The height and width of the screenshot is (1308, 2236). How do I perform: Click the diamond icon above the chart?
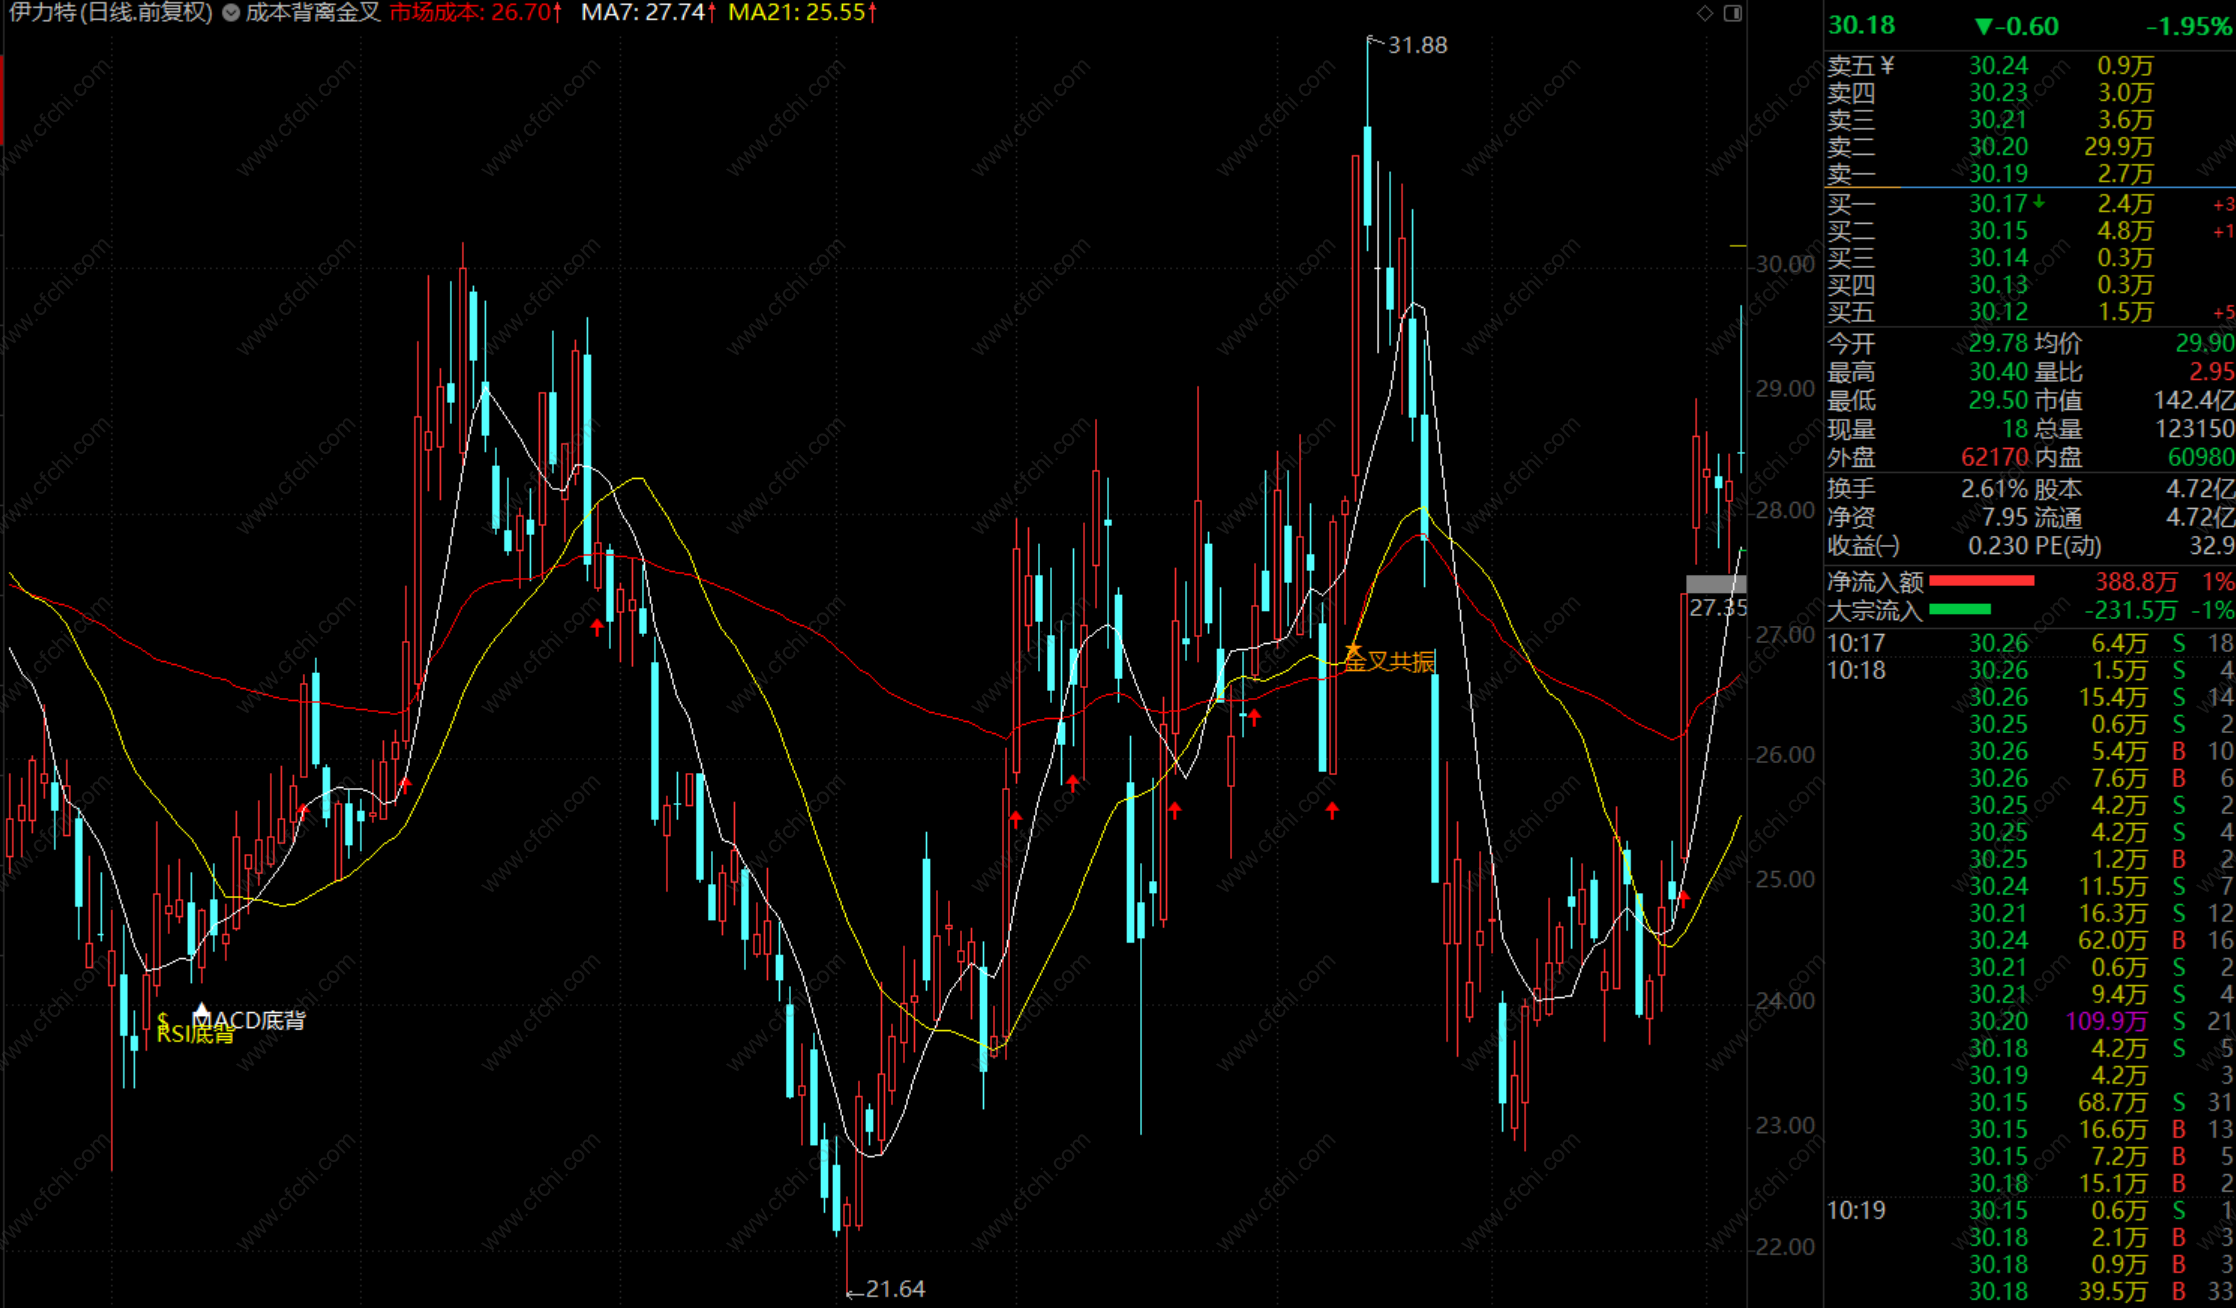click(1705, 13)
